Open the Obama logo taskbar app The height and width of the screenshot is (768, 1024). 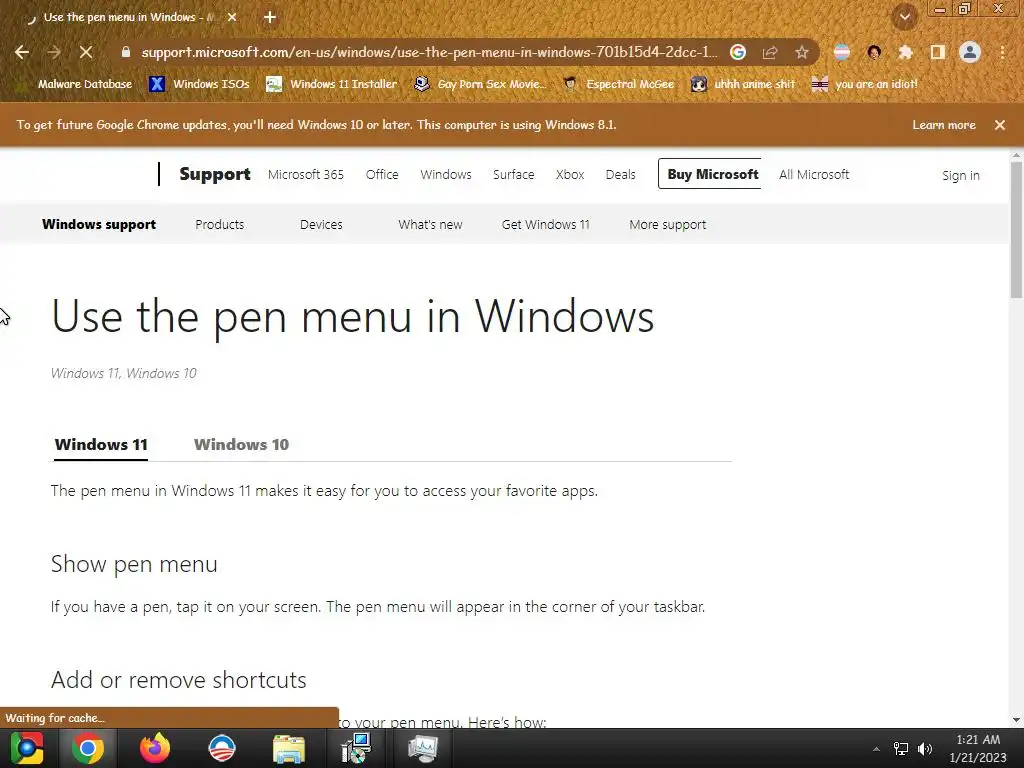coord(222,748)
